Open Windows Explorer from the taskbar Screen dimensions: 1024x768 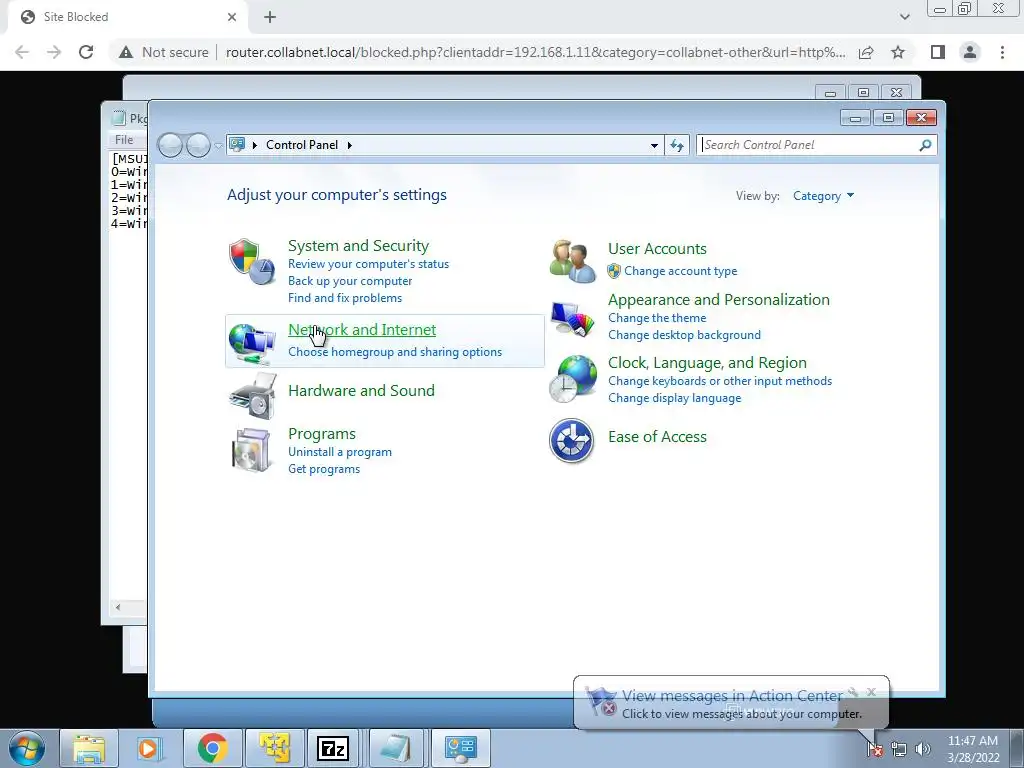[x=89, y=748]
